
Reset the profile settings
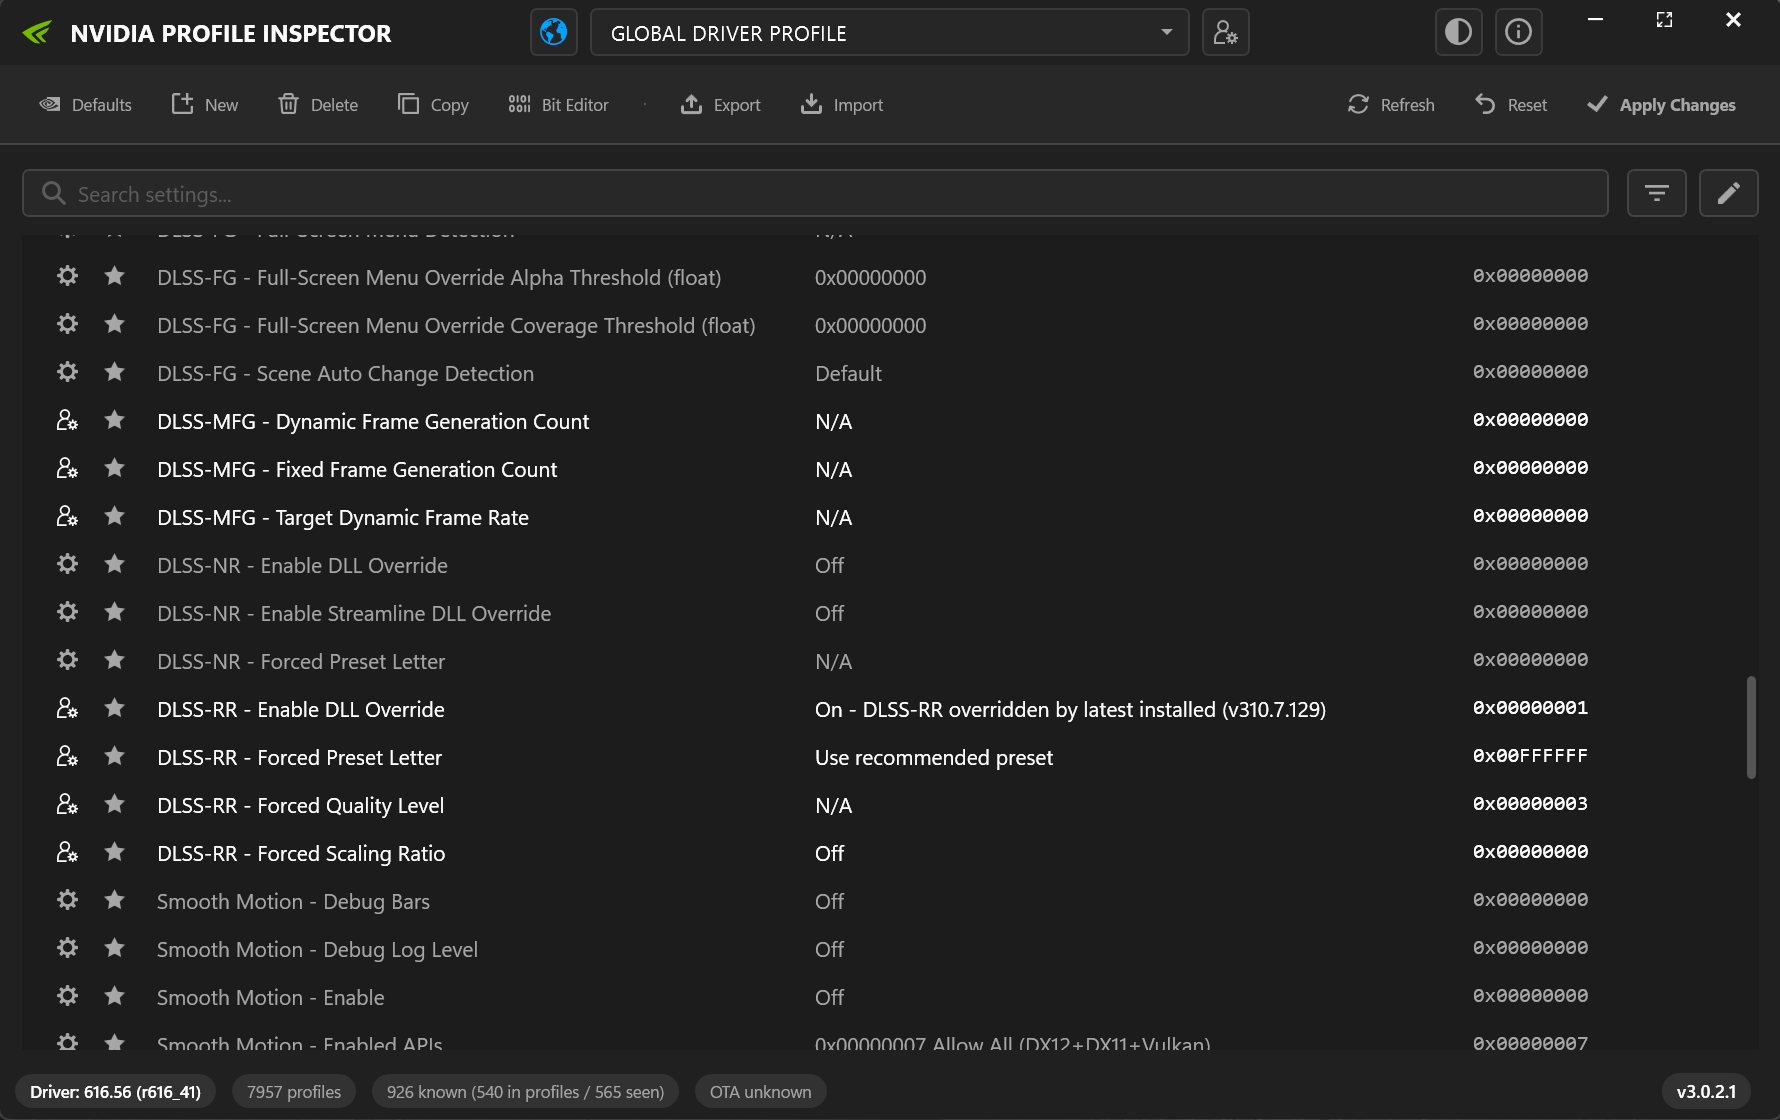point(1511,104)
